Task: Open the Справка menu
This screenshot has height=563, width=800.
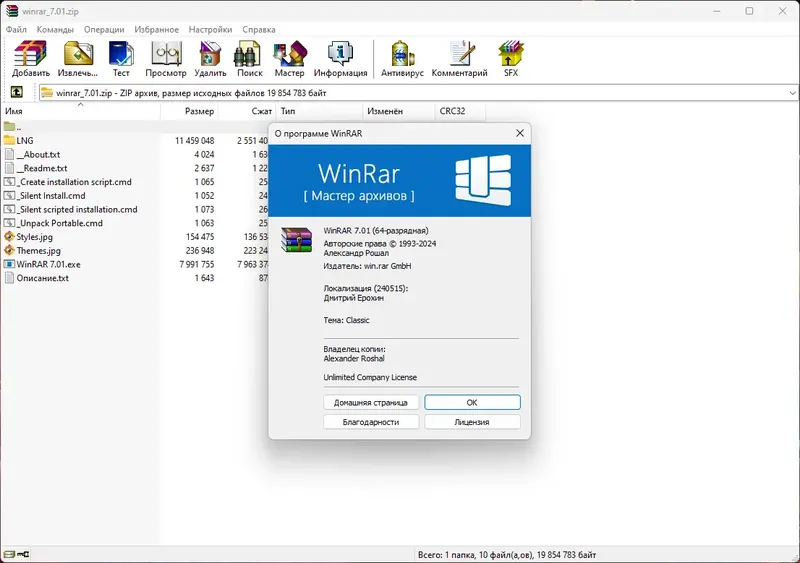Action: (x=259, y=30)
